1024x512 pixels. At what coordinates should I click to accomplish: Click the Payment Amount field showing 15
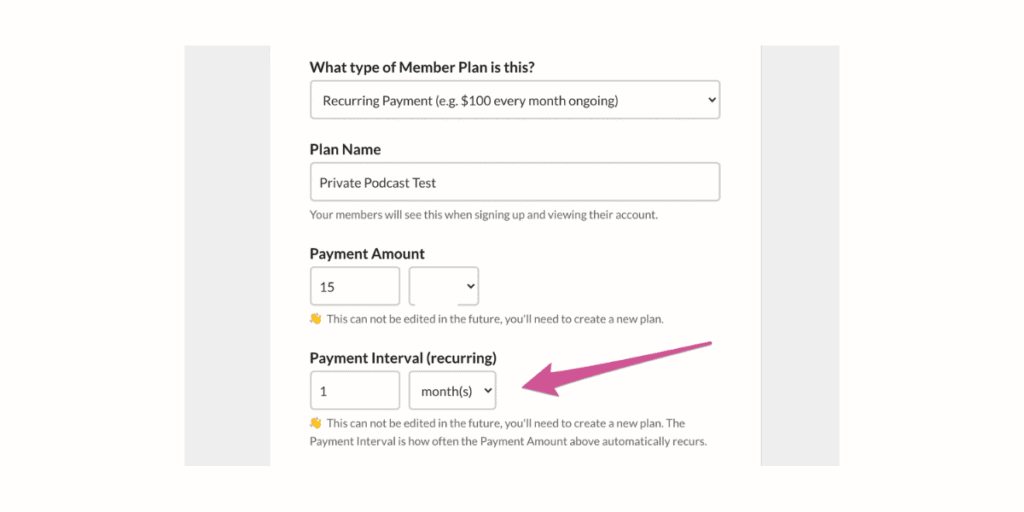(355, 286)
